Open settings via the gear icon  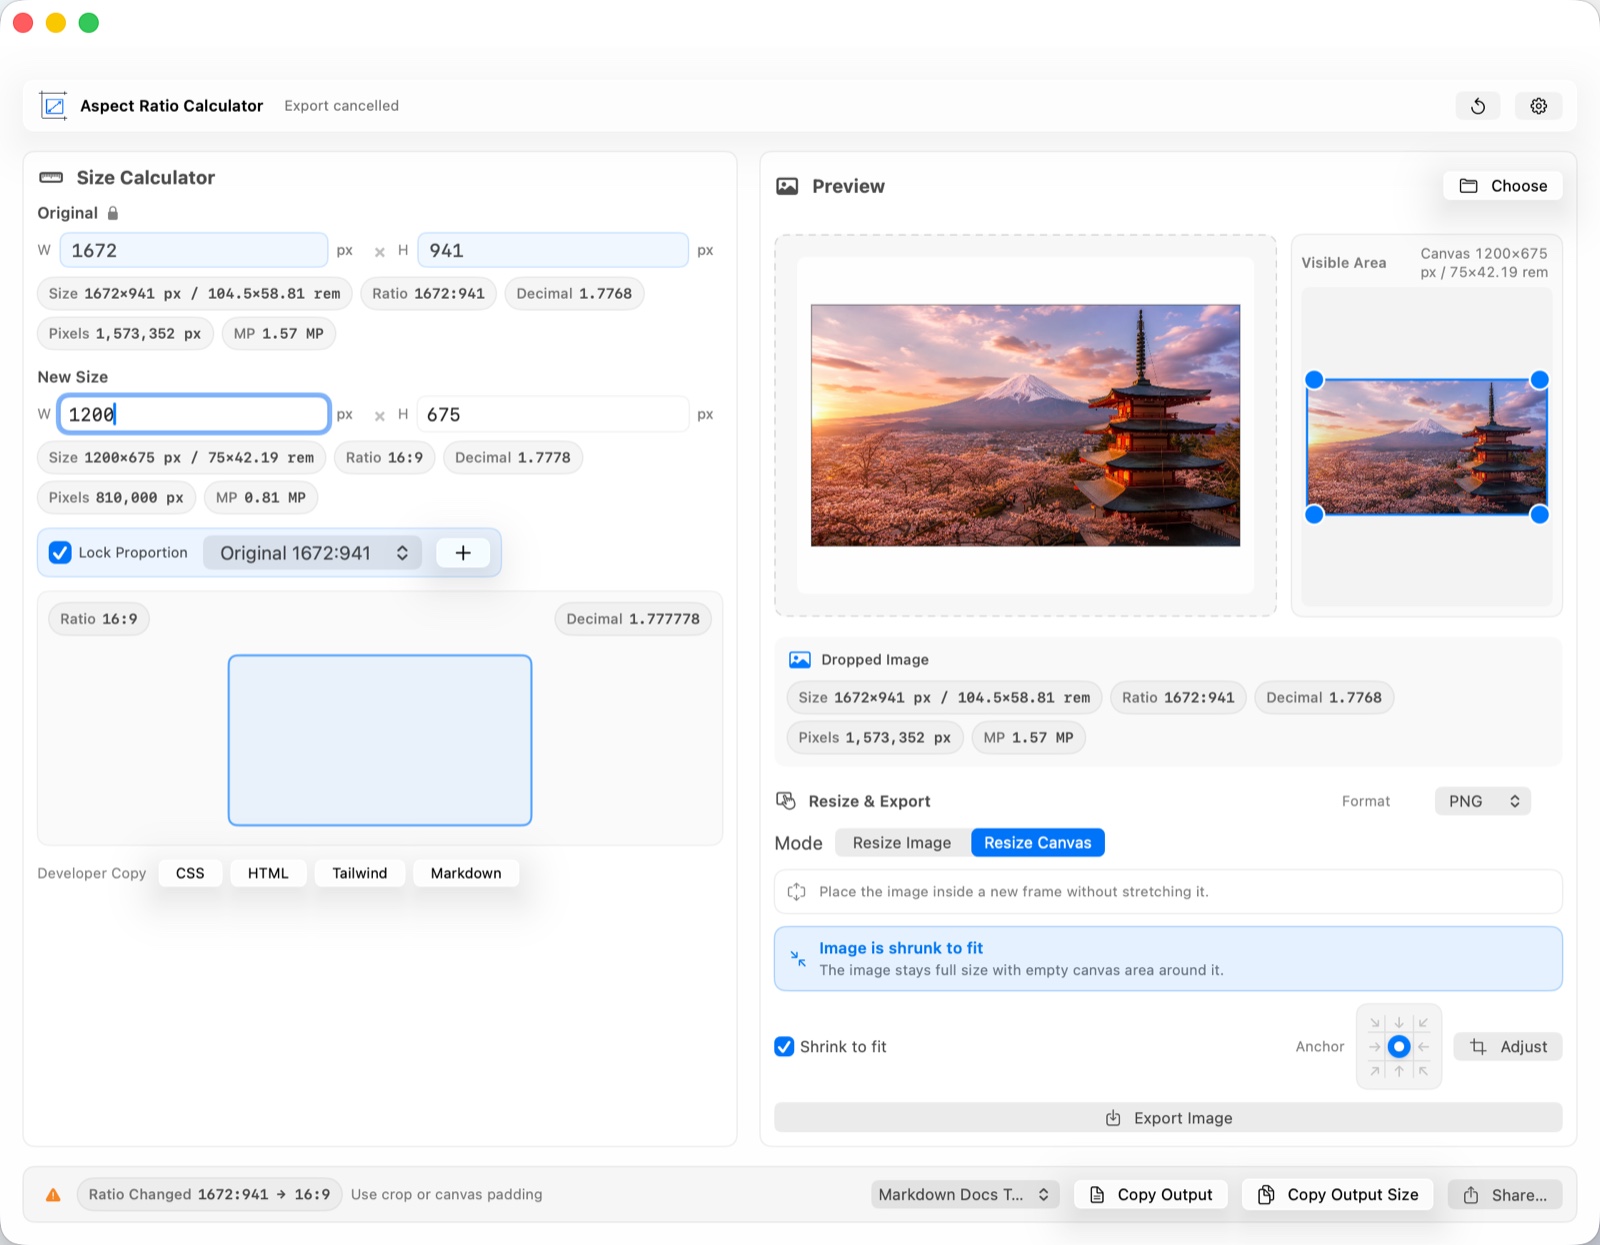(1538, 106)
